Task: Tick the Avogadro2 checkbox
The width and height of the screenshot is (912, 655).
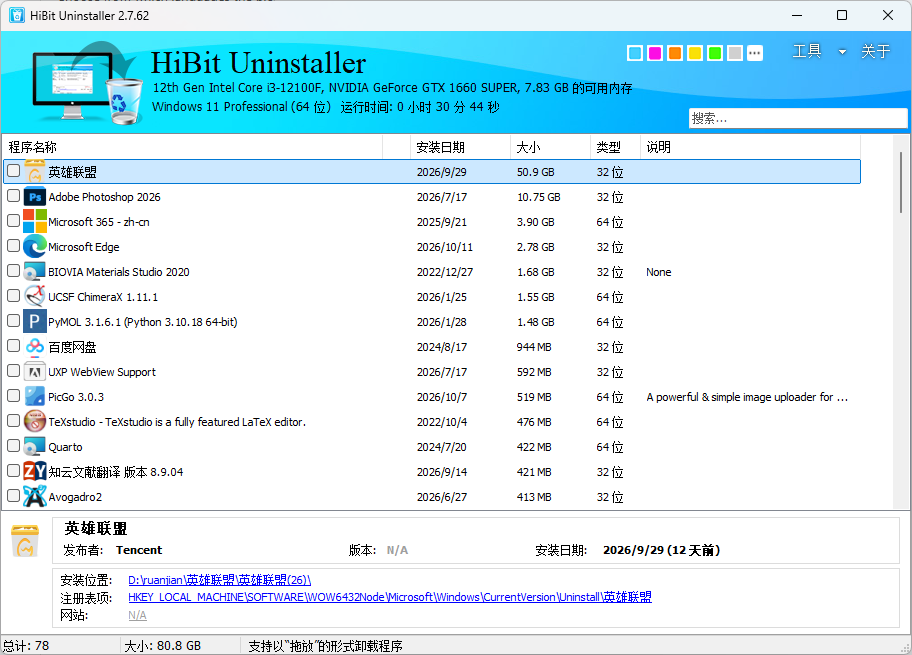Action: (x=13, y=496)
